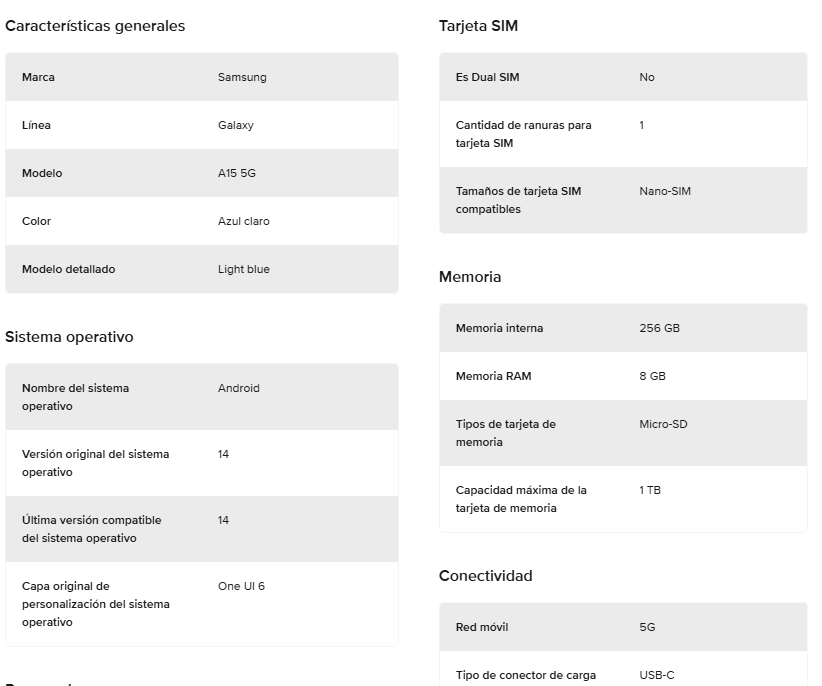The width and height of the screenshot is (822, 686).
Task: Select the Android operating system value
Action: [239, 388]
